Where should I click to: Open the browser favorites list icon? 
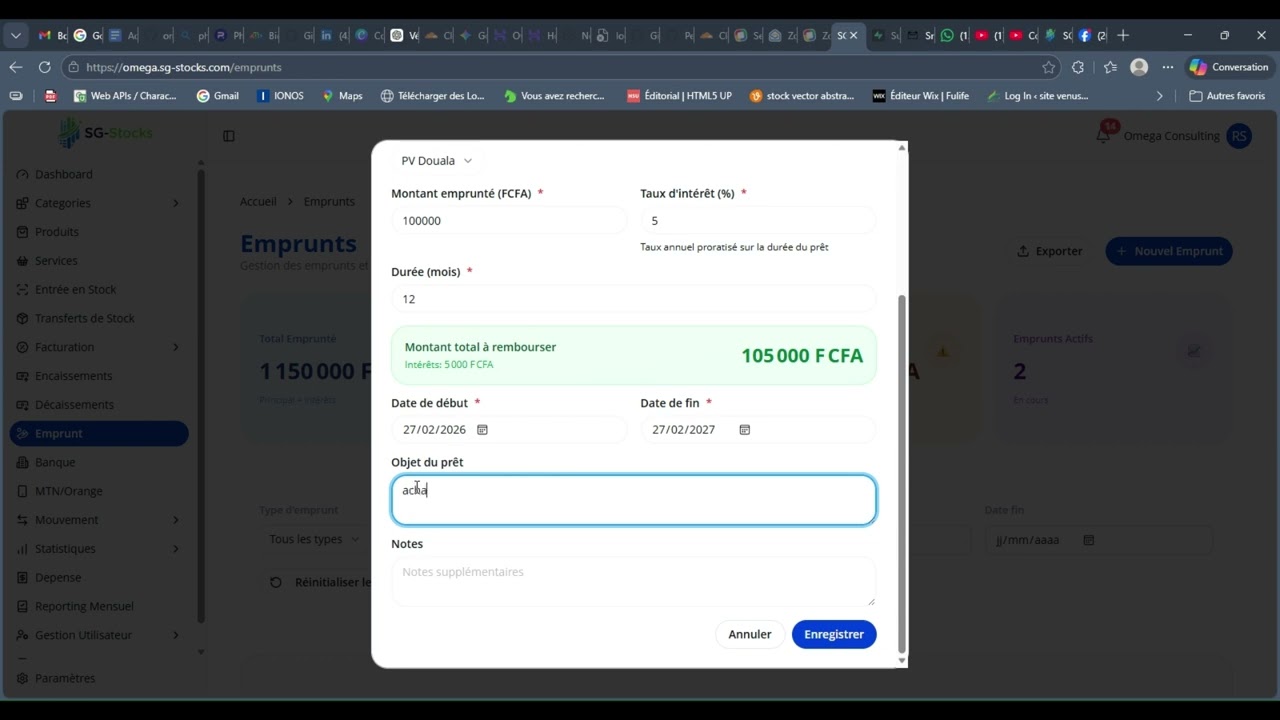click(x=1110, y=67)
